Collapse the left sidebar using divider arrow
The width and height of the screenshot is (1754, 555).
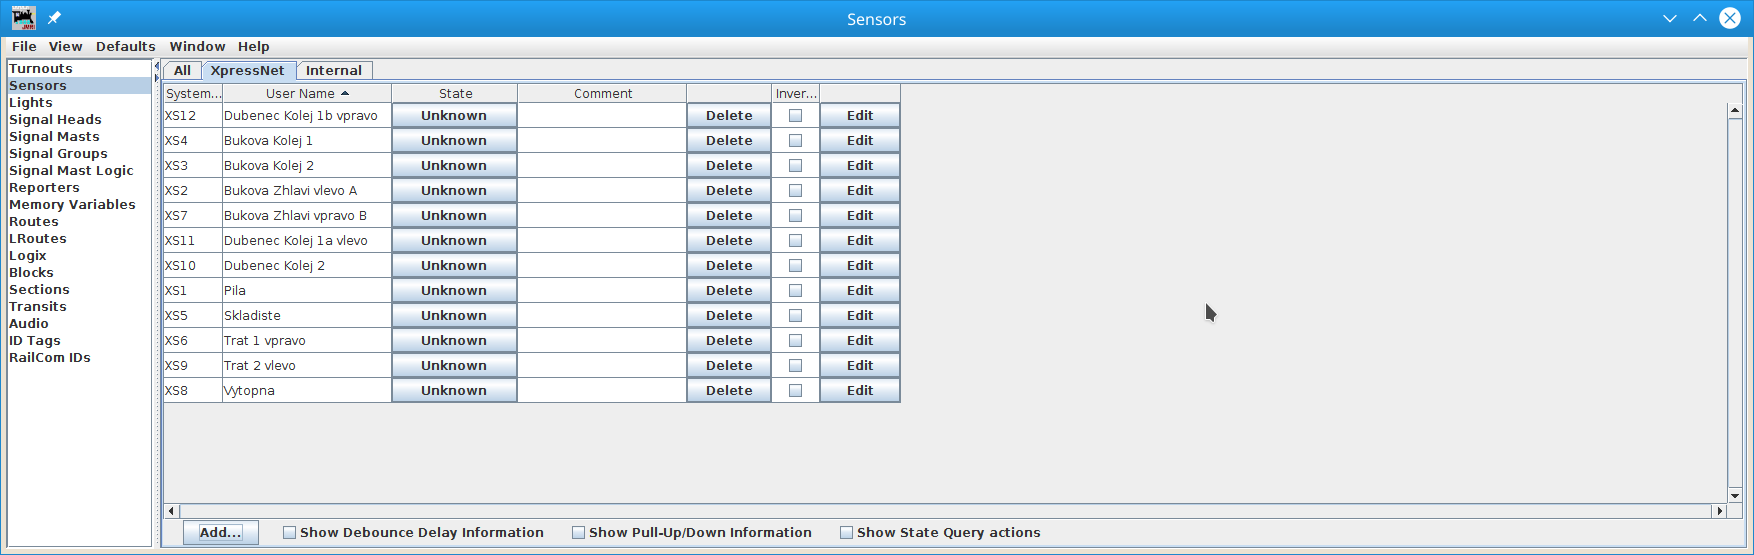[x=156, y=66]
